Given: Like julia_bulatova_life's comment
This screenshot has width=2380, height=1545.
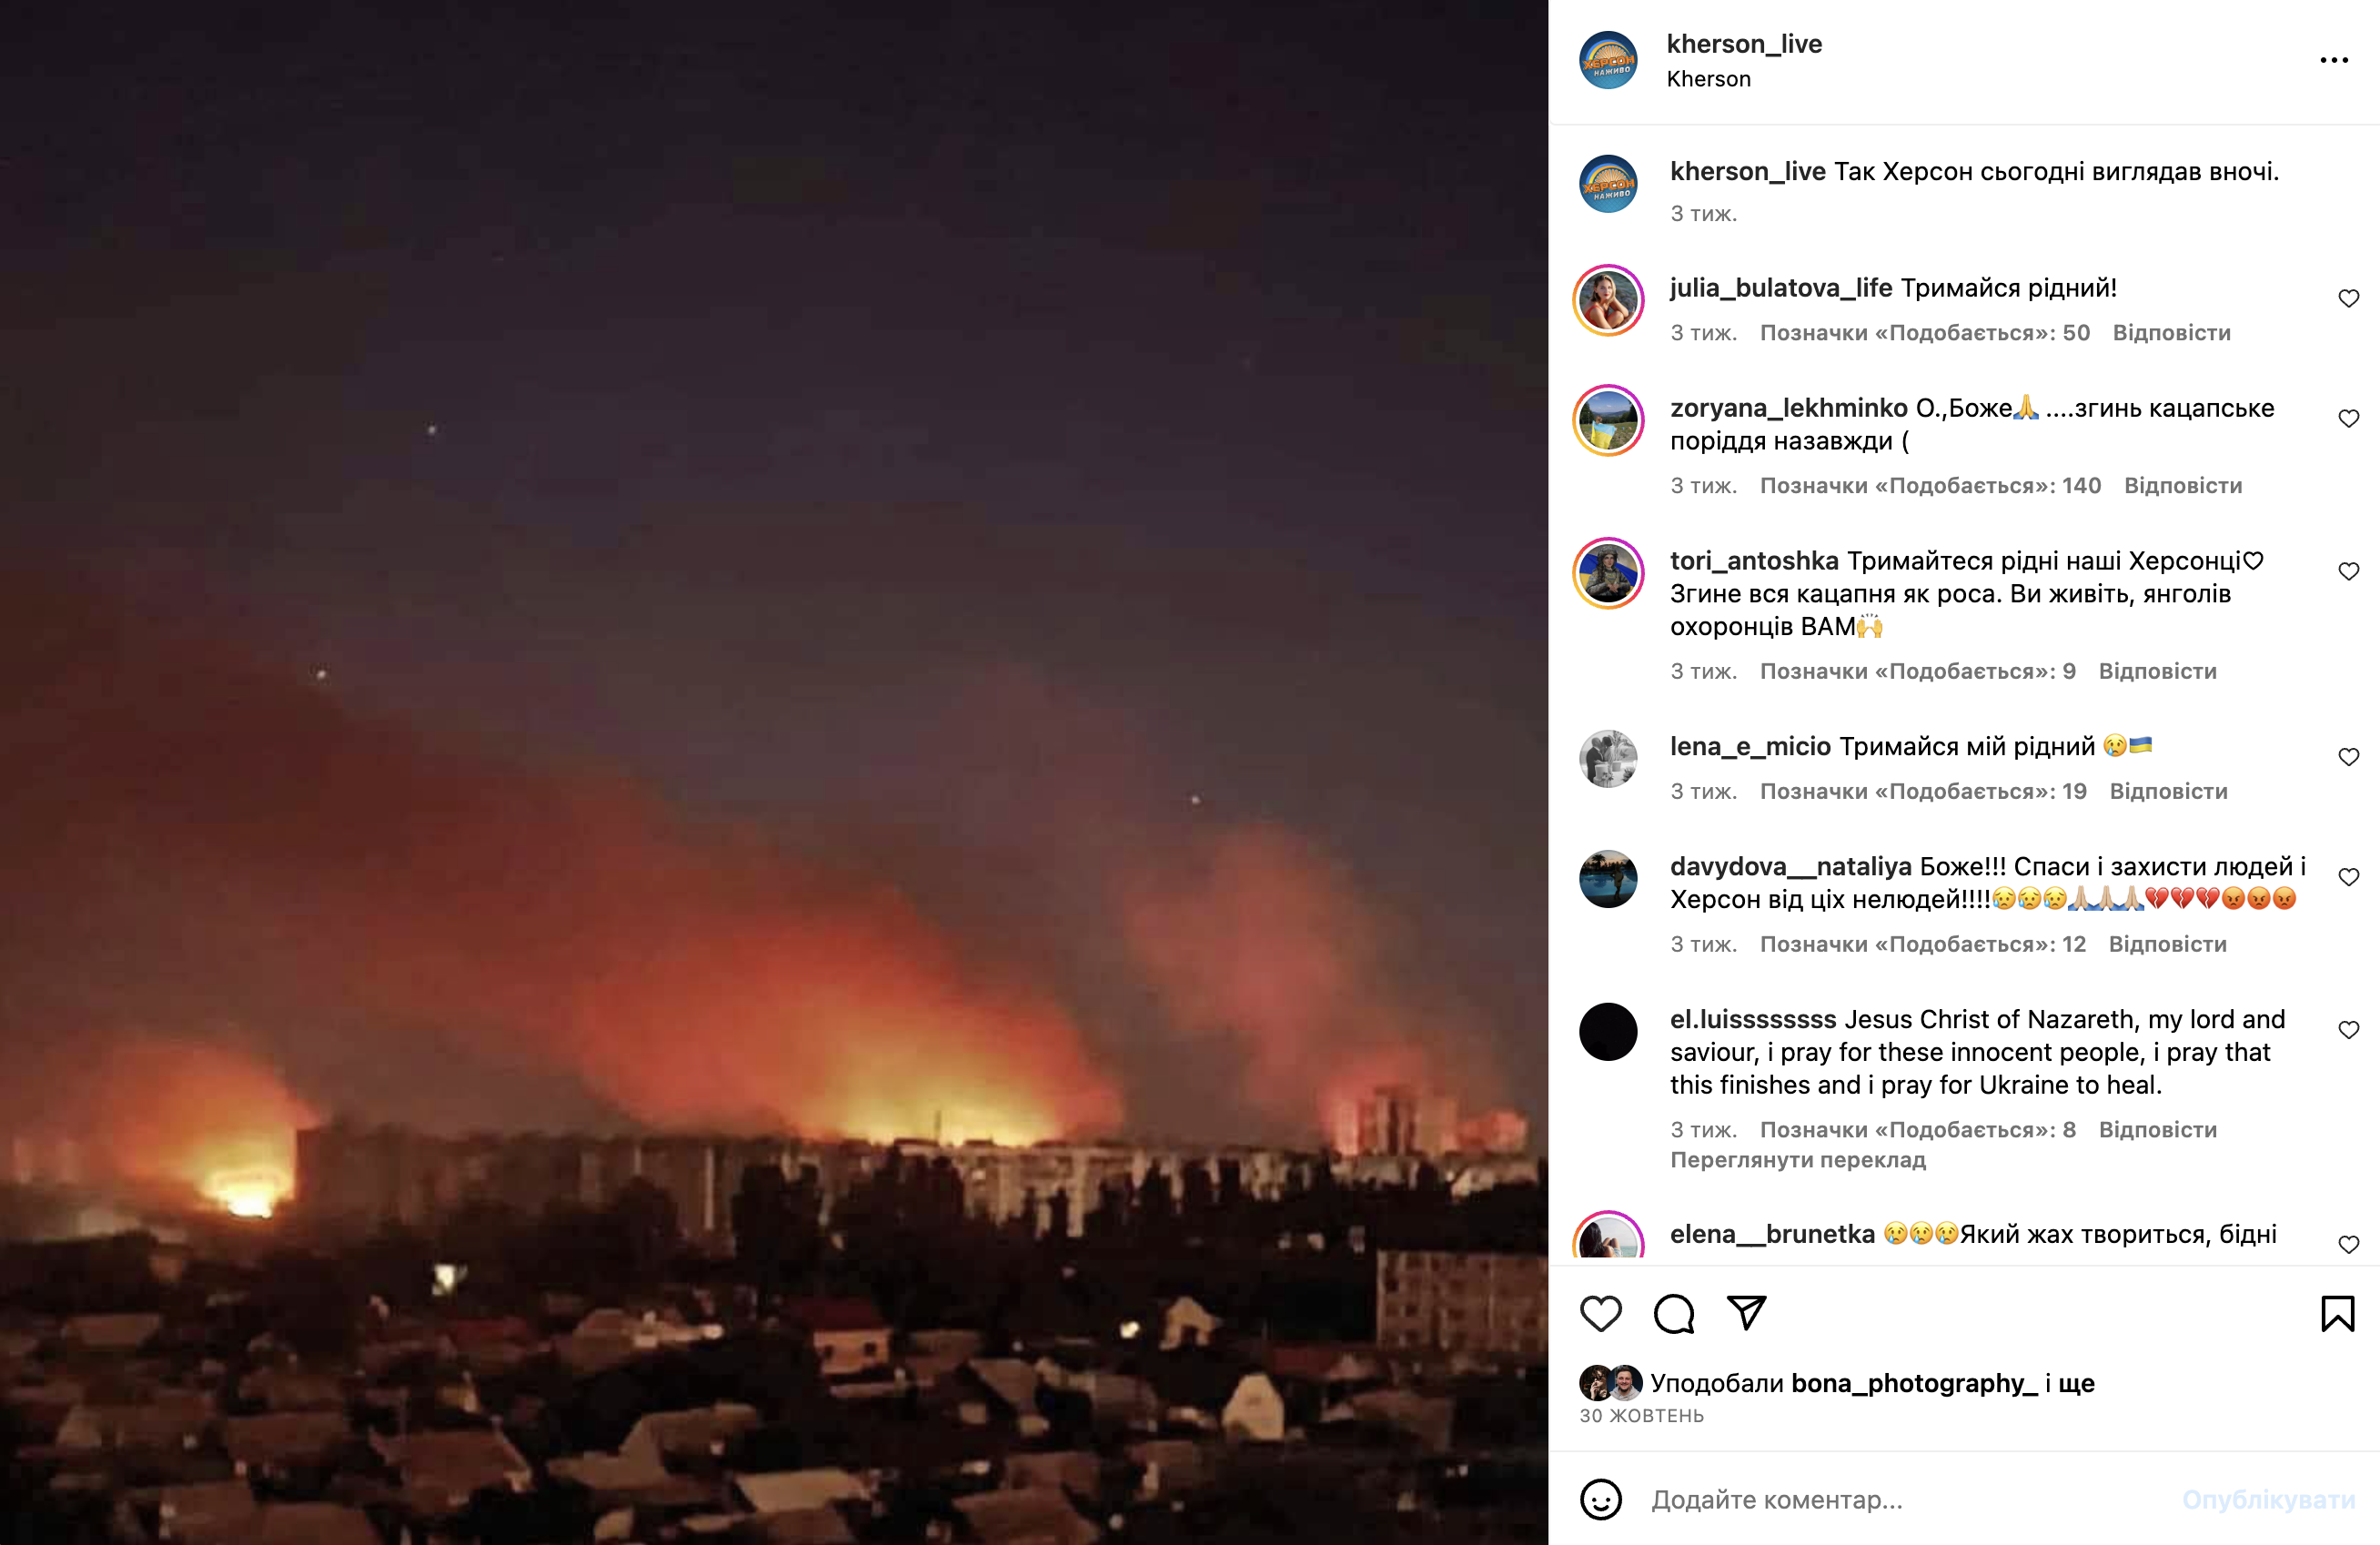Looking at the screenshot, I should (x=2348, y=298).
